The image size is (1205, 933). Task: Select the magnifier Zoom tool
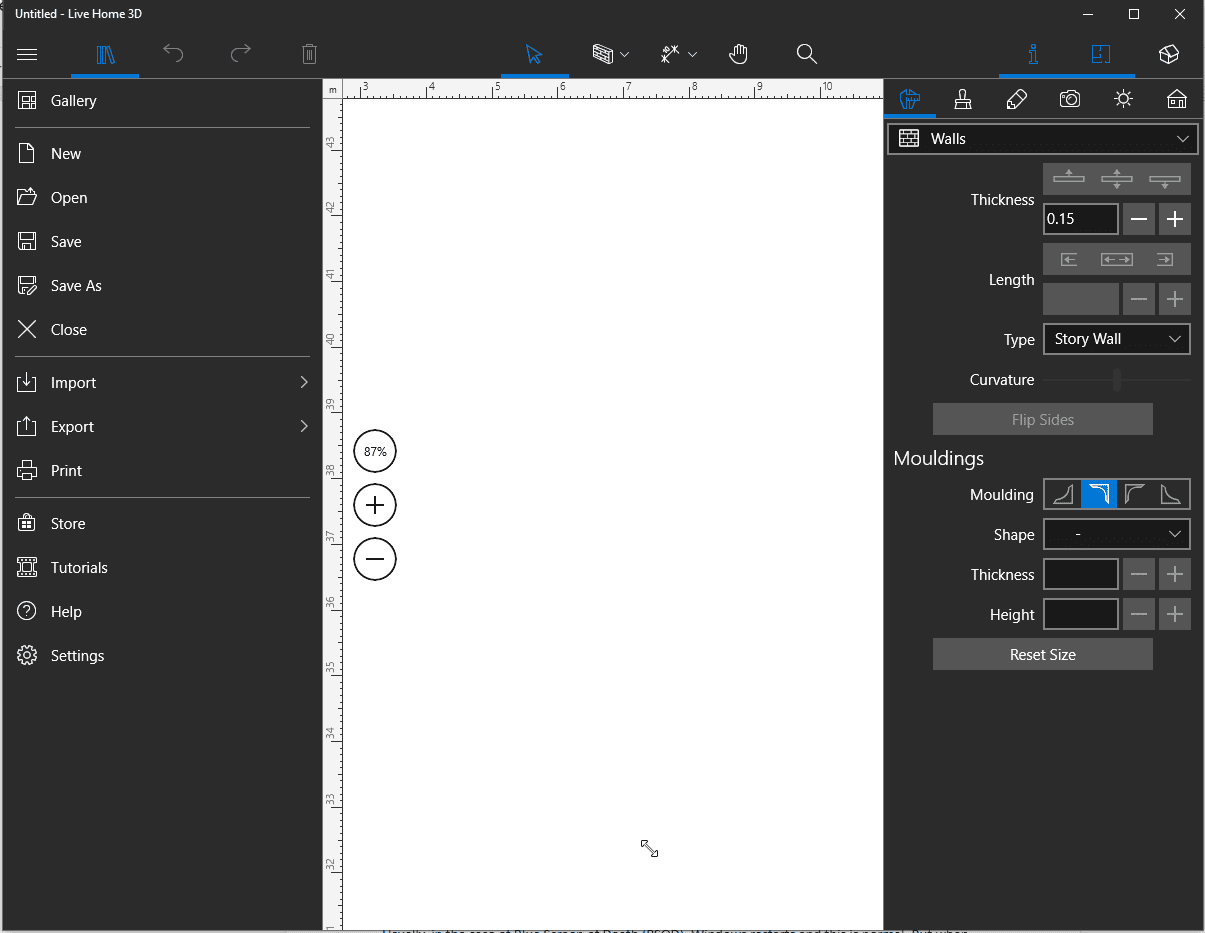click(807, 54)
